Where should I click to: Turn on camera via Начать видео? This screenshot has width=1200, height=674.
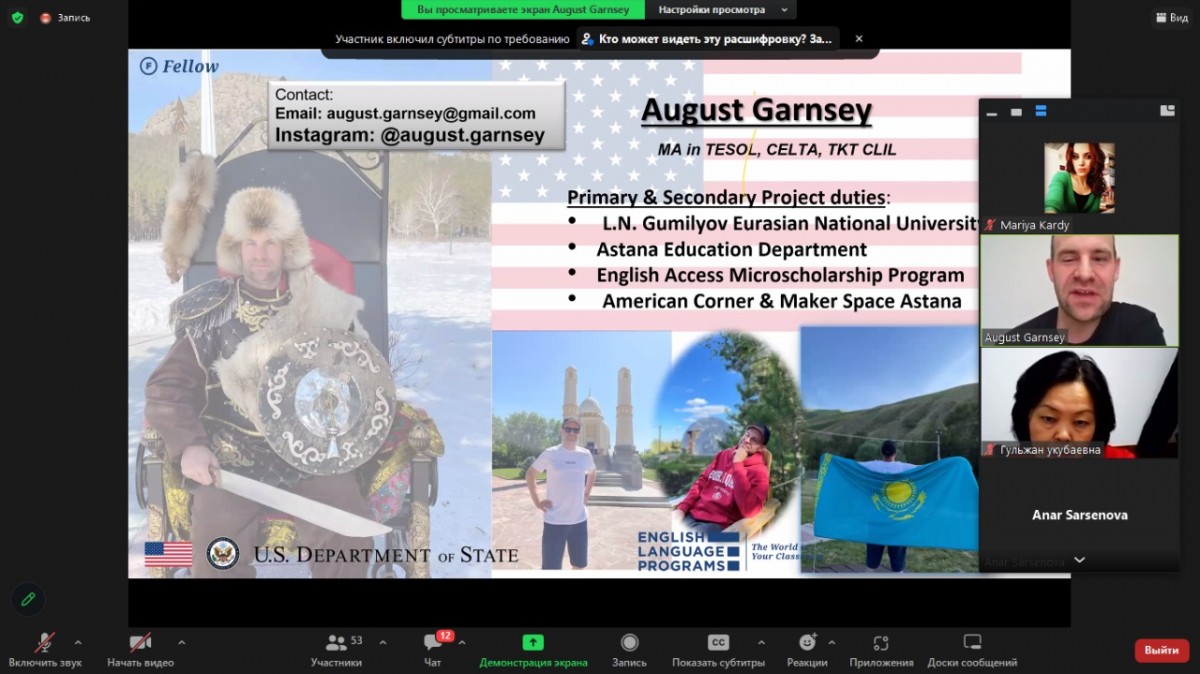(x=140, y=643)
